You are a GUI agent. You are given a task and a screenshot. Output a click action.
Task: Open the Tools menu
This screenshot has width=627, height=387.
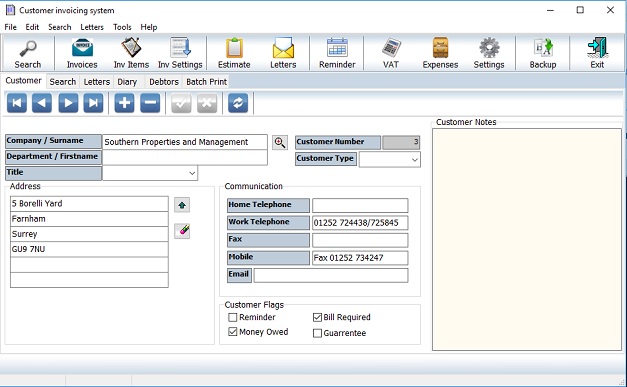tap(122, 27)
